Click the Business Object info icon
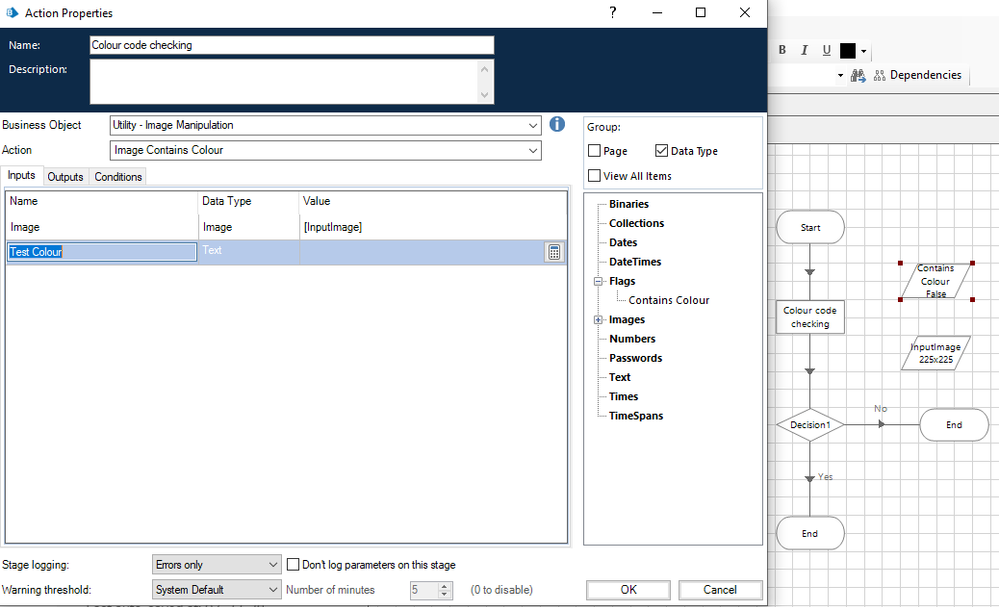 tap(558, 125)
